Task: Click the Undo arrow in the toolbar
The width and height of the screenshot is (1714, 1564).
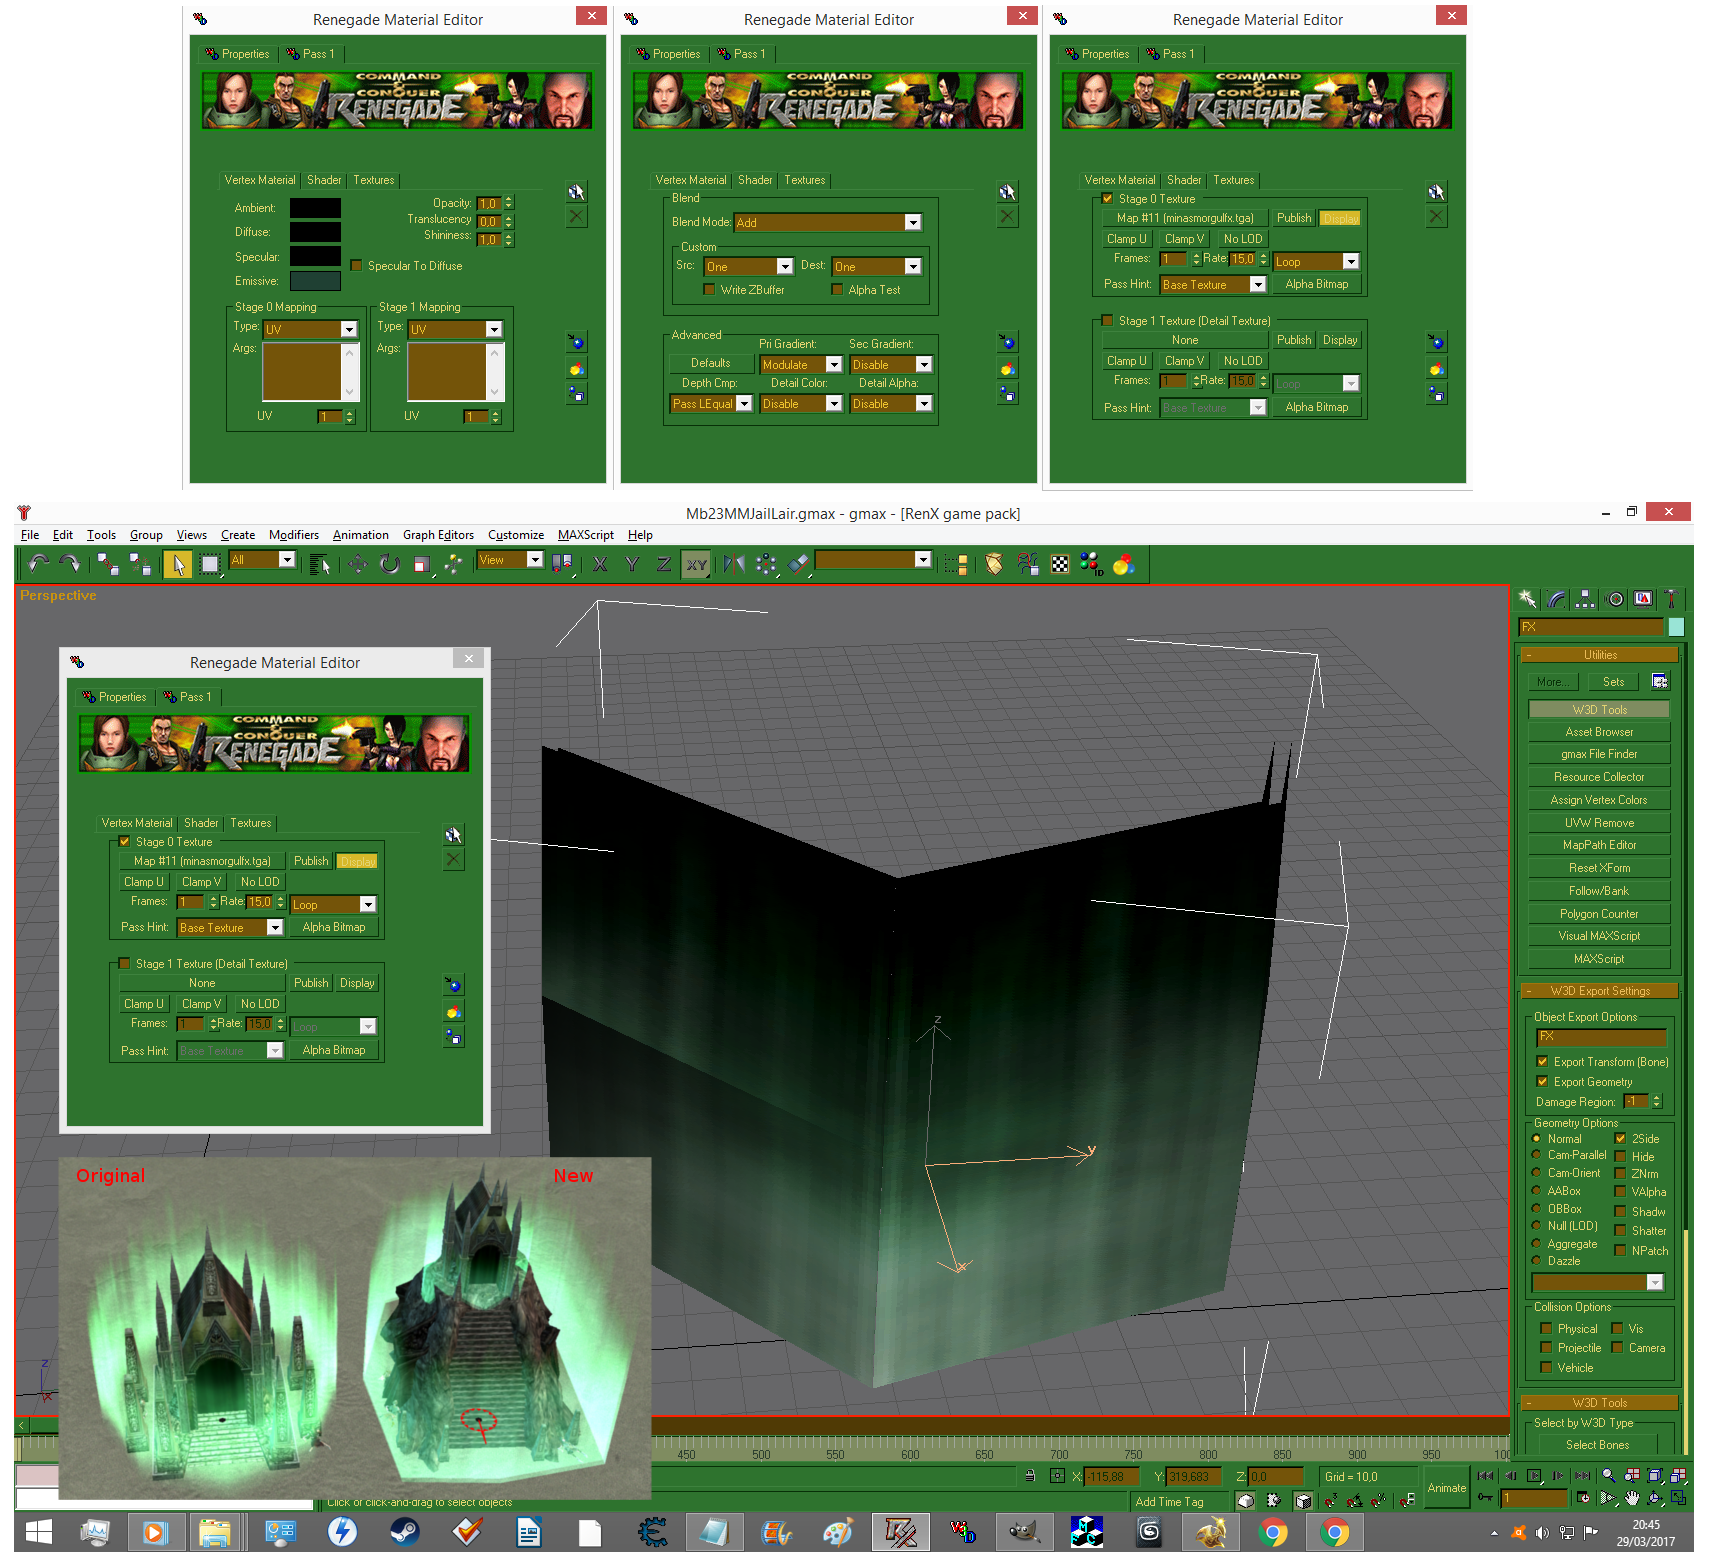Action: pos(38,565)
